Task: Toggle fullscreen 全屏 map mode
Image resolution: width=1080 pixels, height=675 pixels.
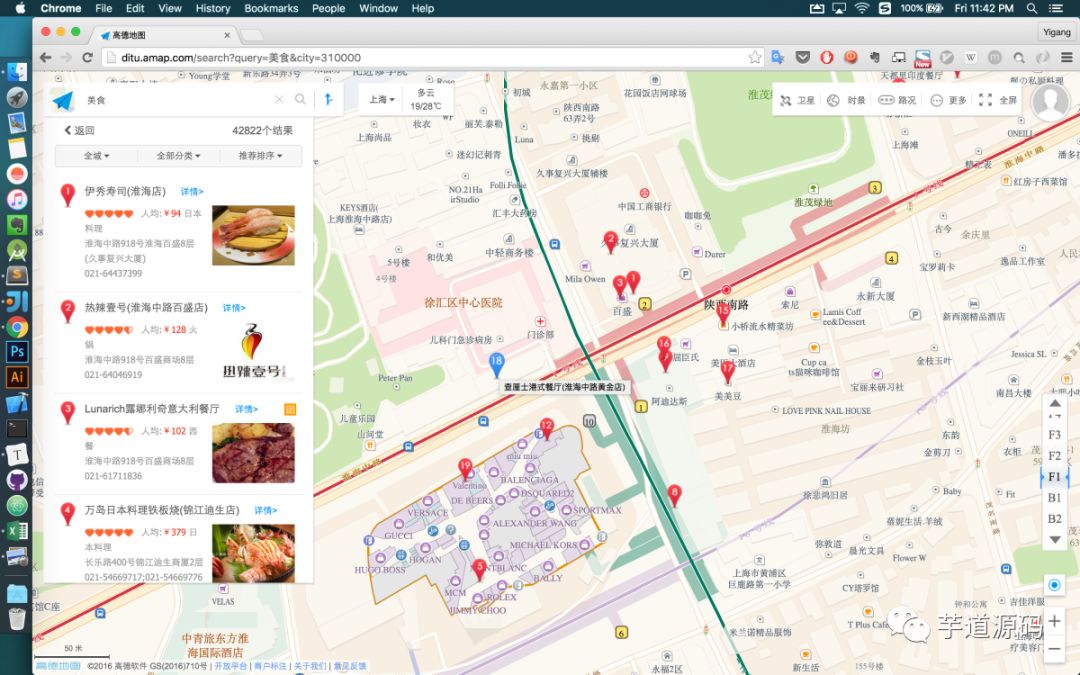Action: click(999, 101)
